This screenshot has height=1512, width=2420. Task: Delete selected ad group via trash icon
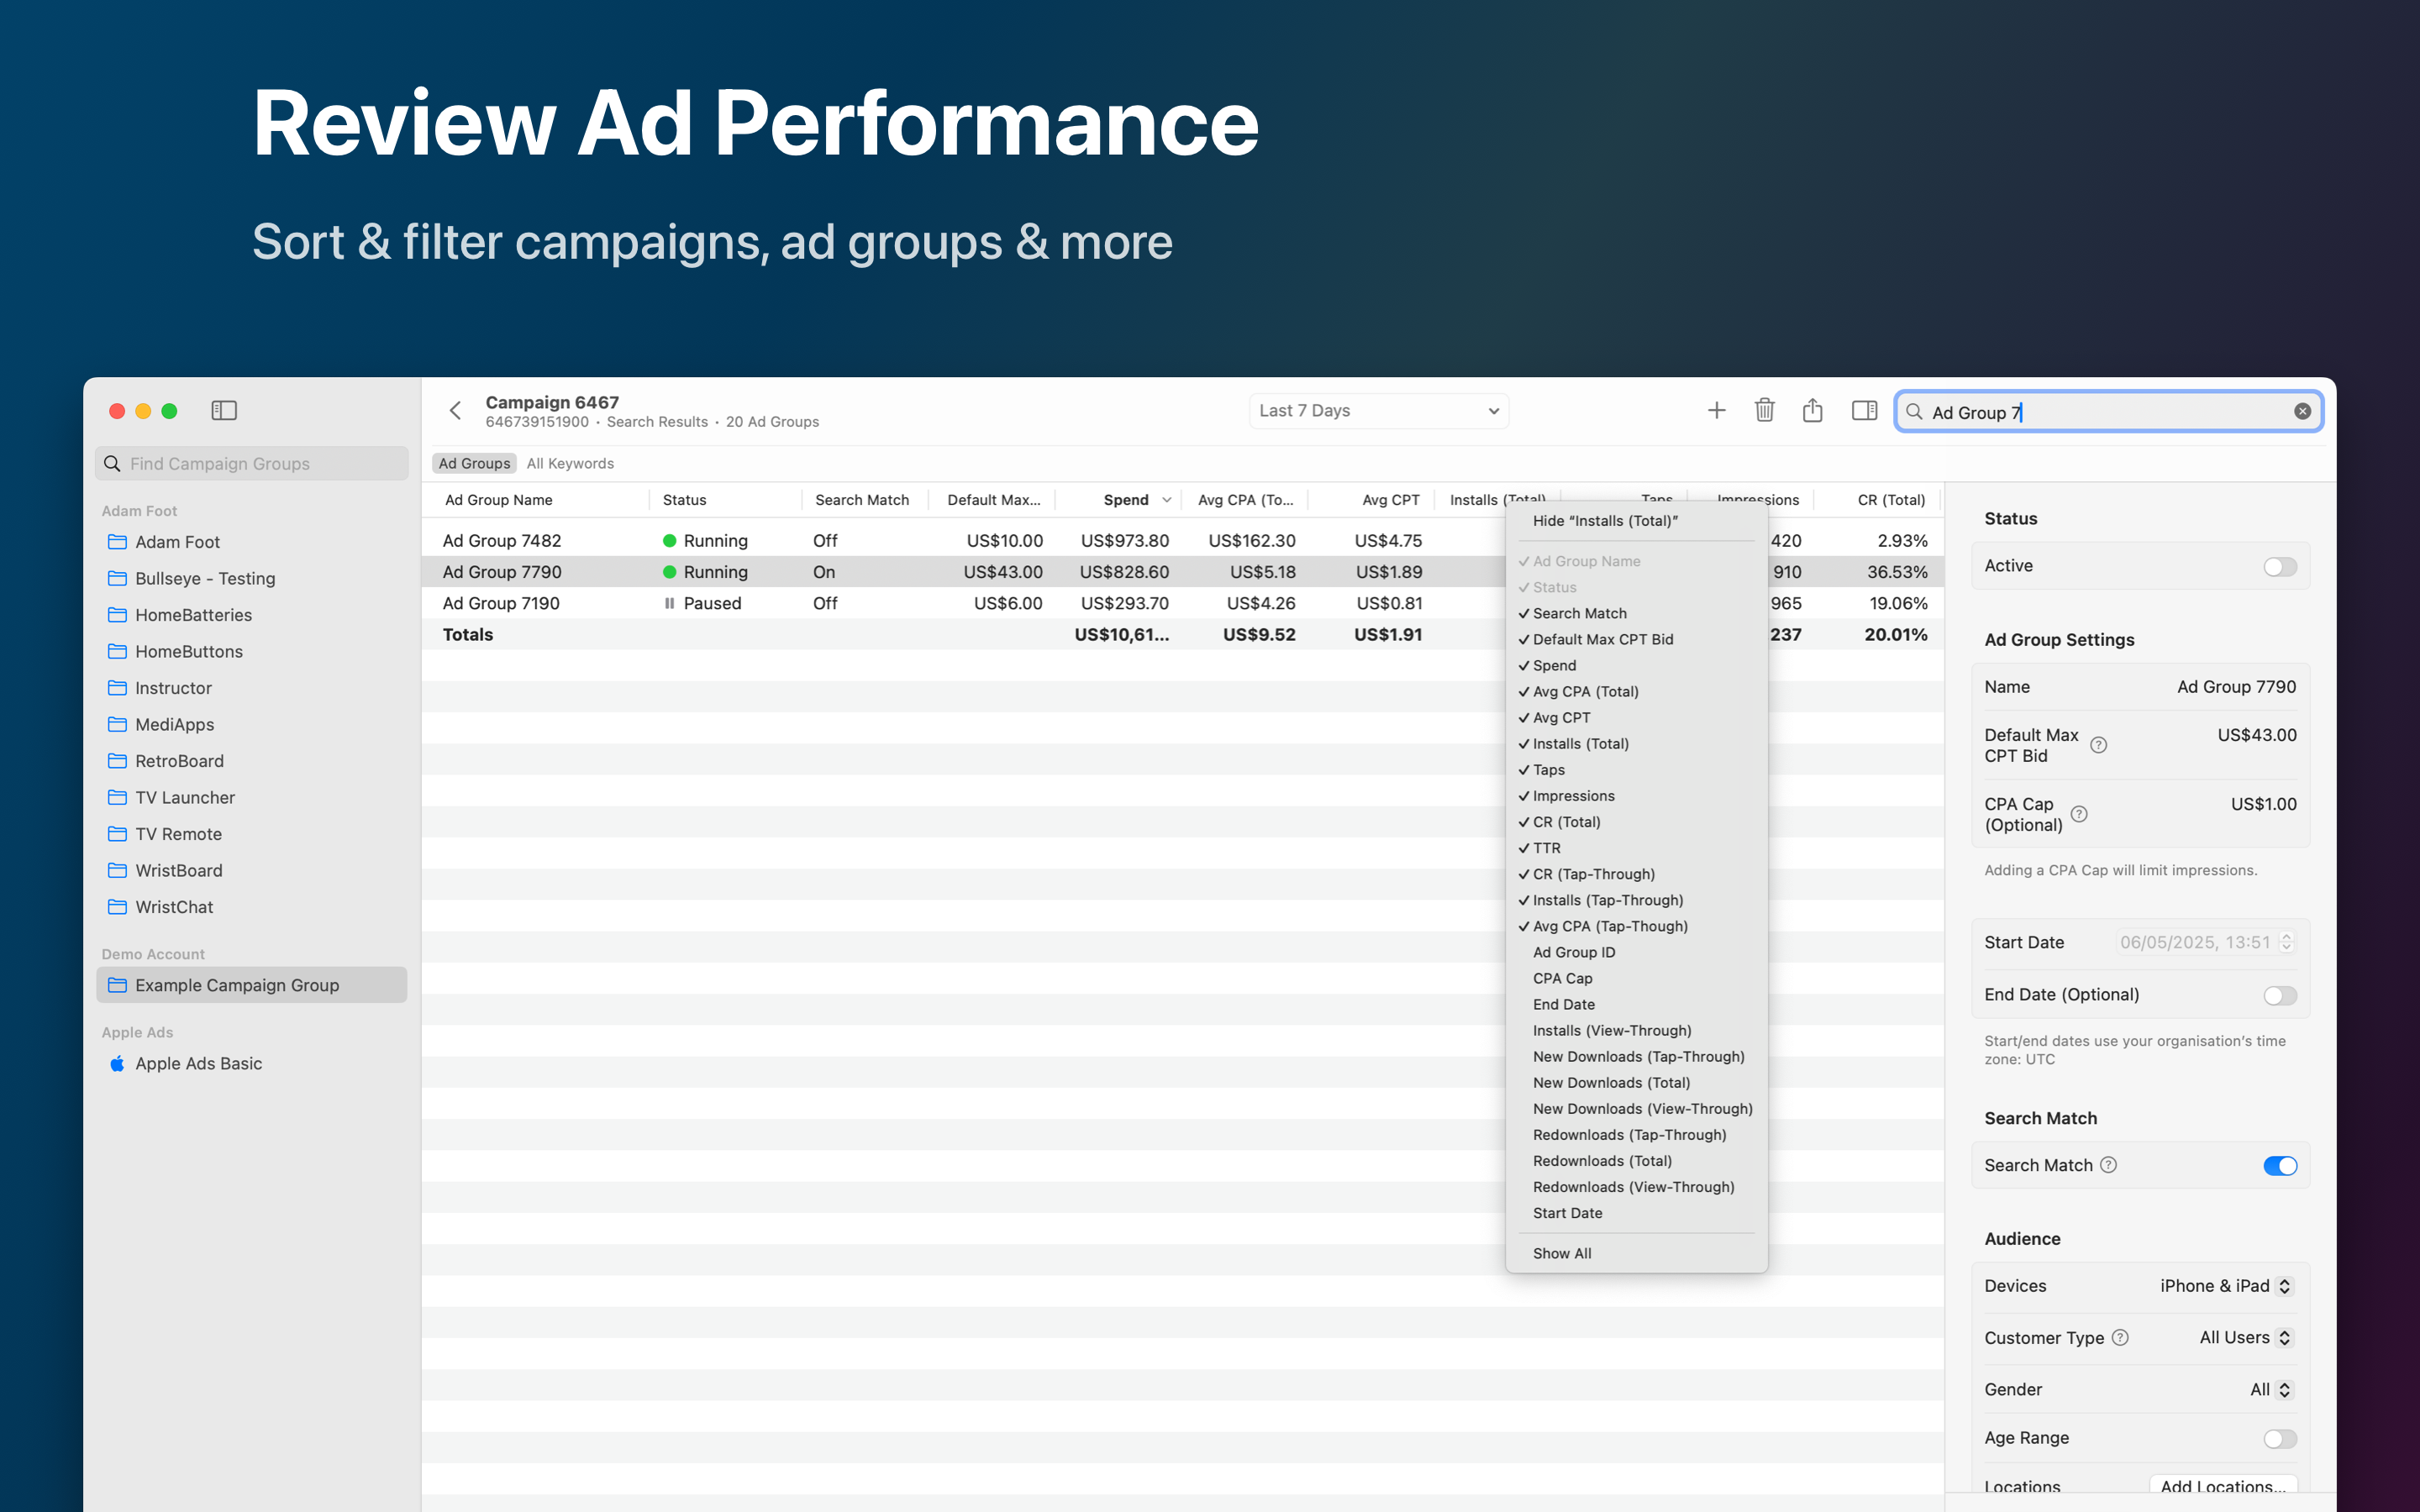pos(1764,411)
